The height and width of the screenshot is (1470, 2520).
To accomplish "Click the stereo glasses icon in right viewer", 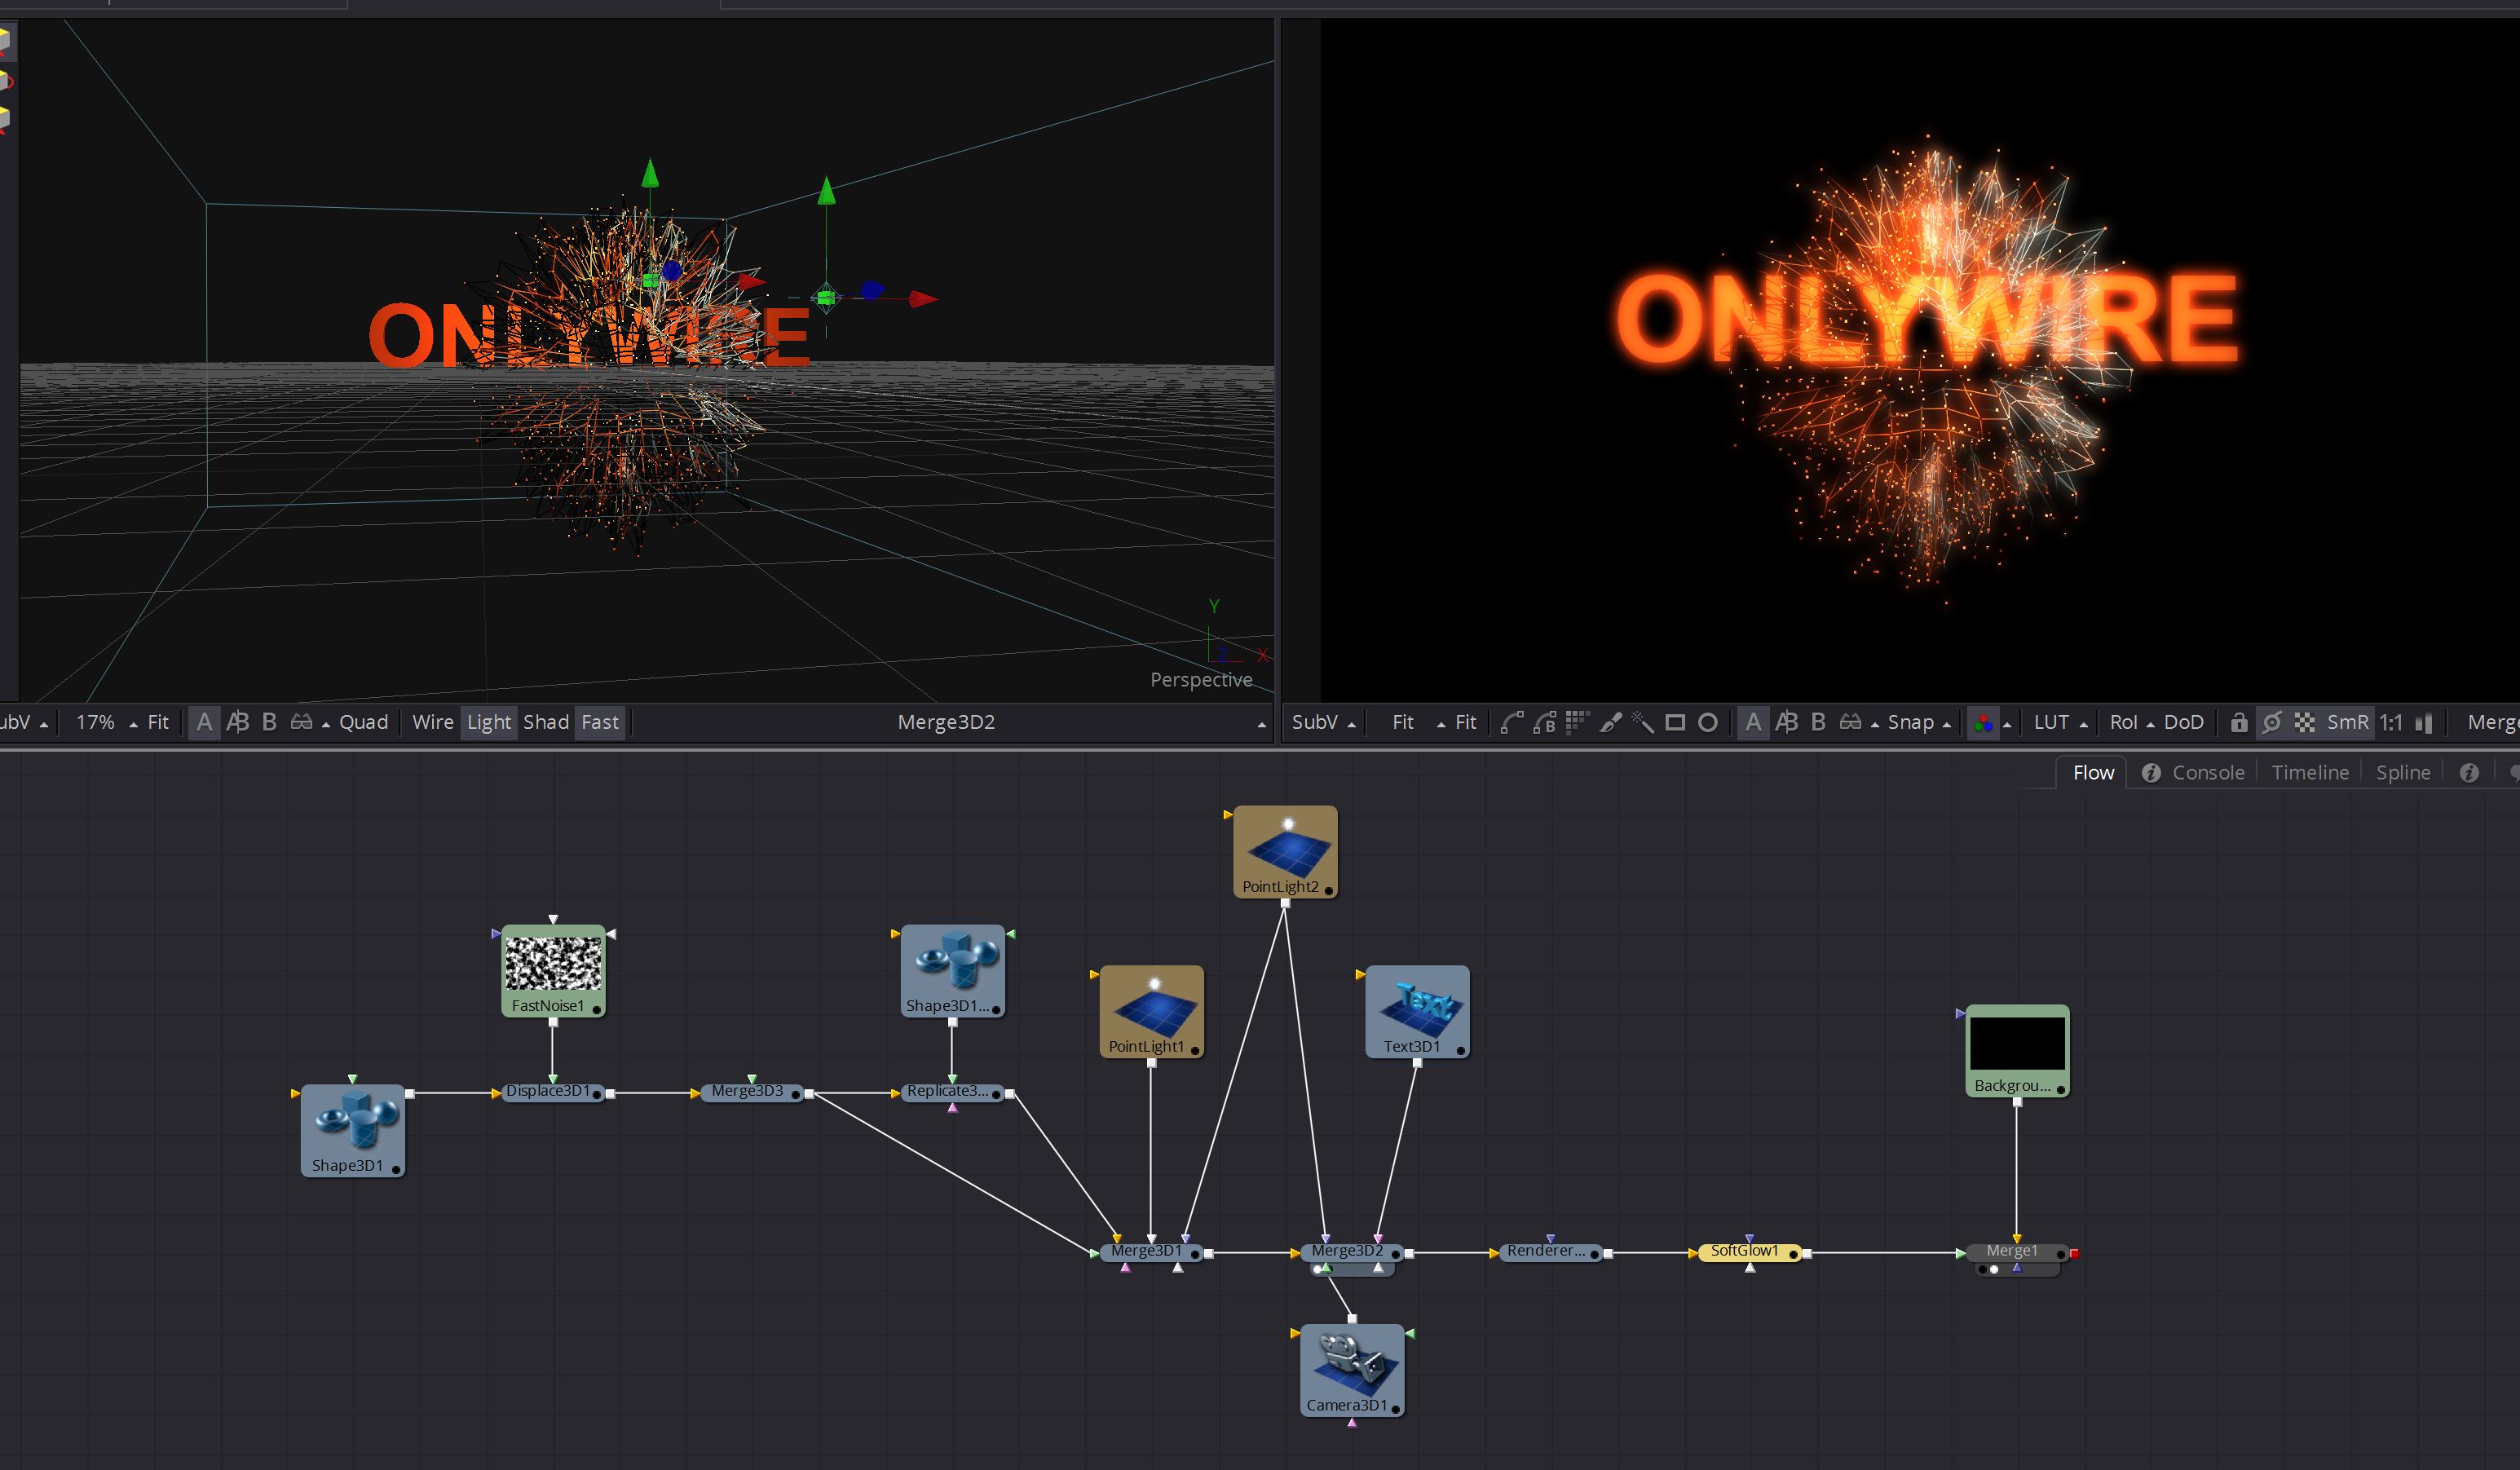I will tap(1850, 722).
